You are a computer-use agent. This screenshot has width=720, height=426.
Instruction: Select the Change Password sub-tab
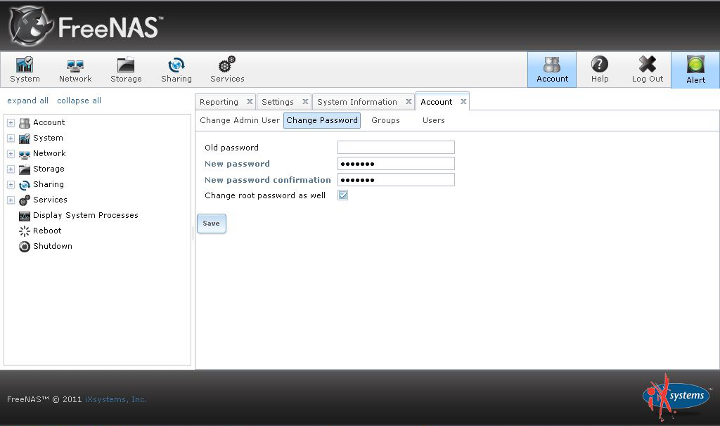click(x=322, y=120)
